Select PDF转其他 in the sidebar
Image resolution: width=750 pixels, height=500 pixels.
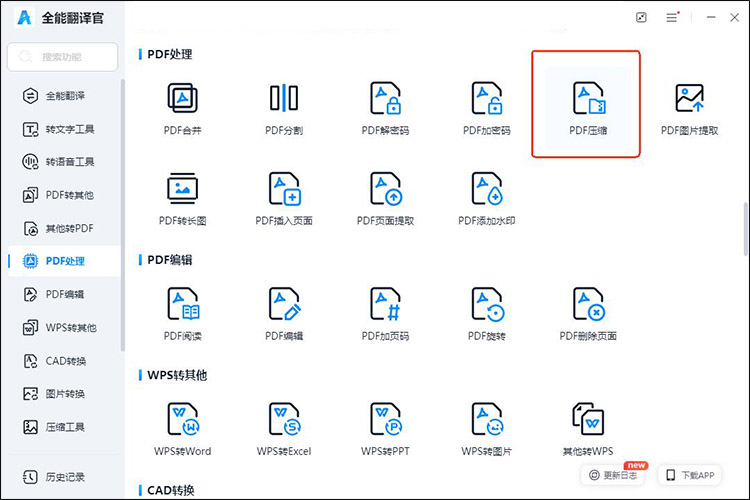pyautogui.click(x=64, y=195)
